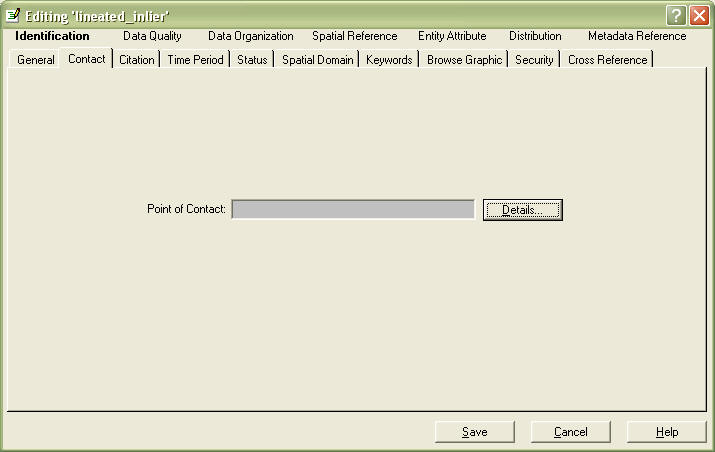The height and width of the screenshot is (452, 715).
Task: Open the Security tab
Action: [x=534, y=60]
